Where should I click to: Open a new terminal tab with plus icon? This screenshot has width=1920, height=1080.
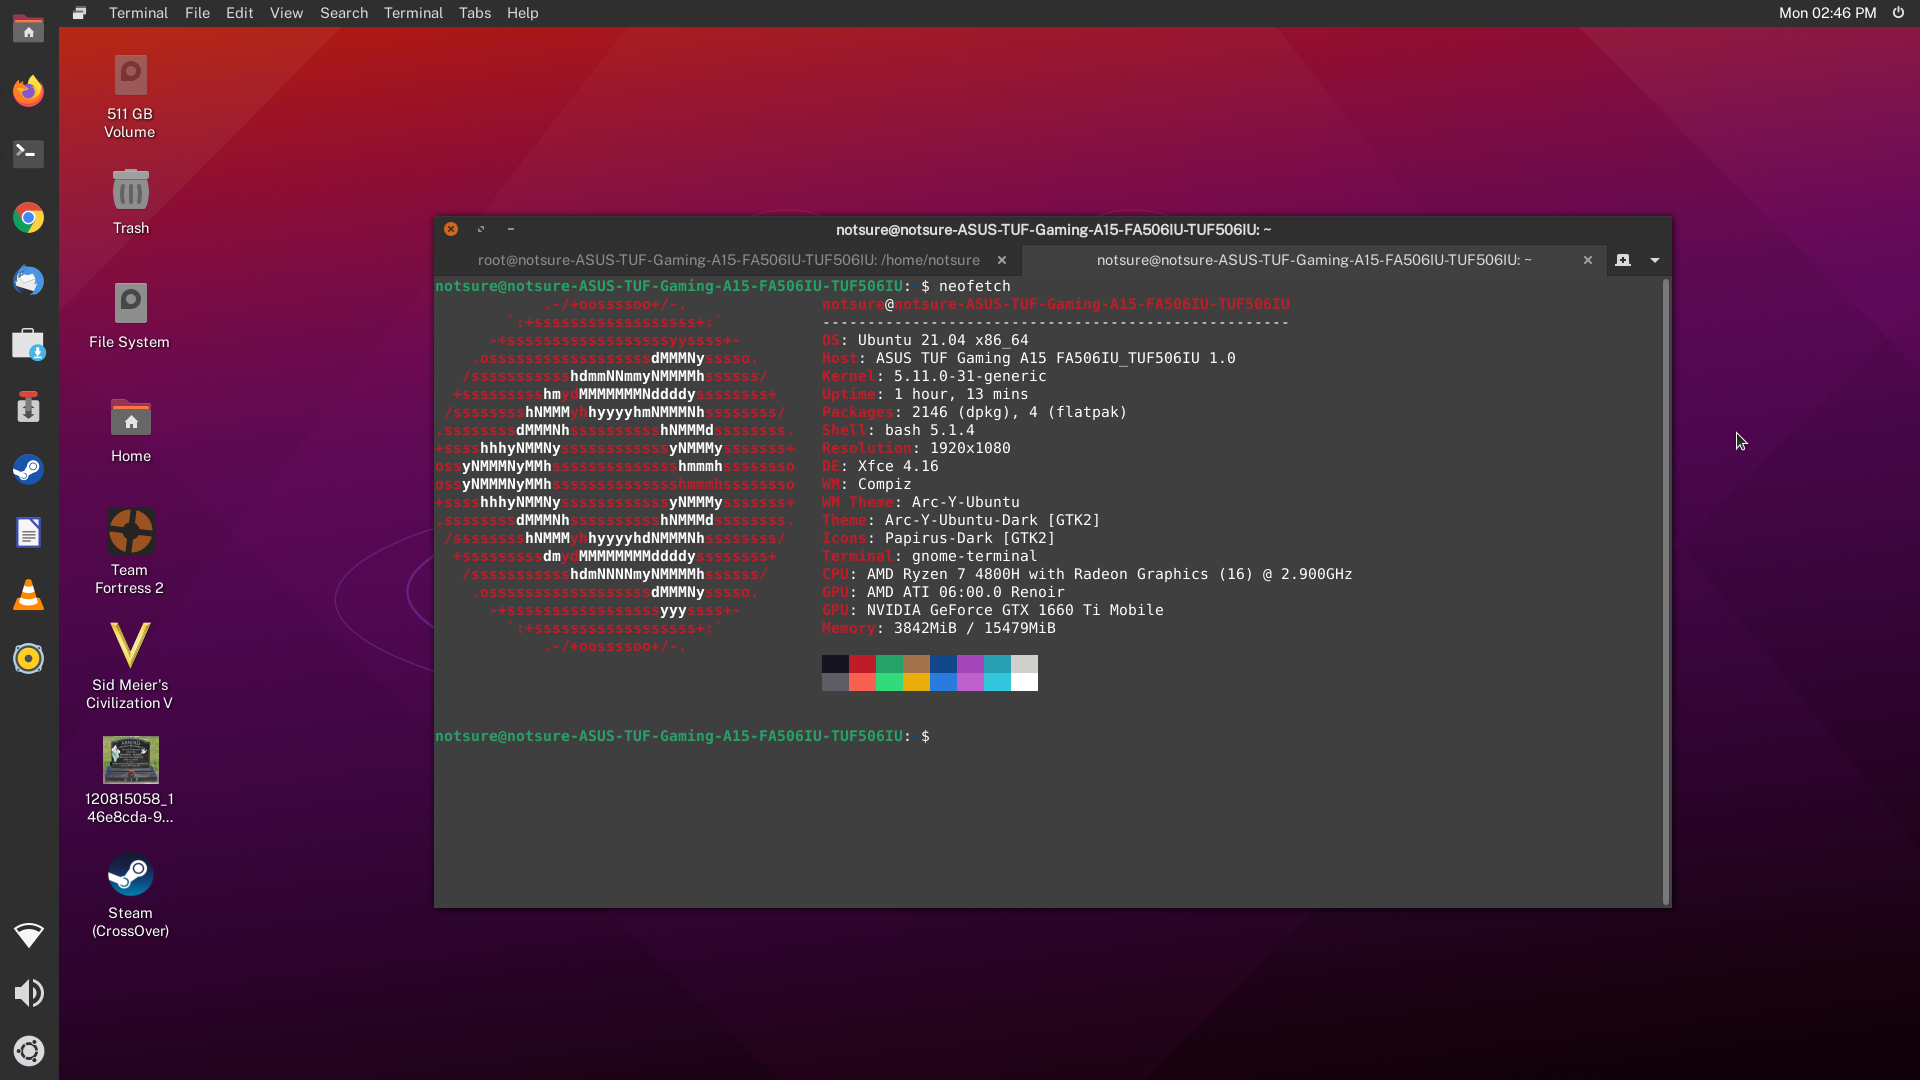point(1621,260)
